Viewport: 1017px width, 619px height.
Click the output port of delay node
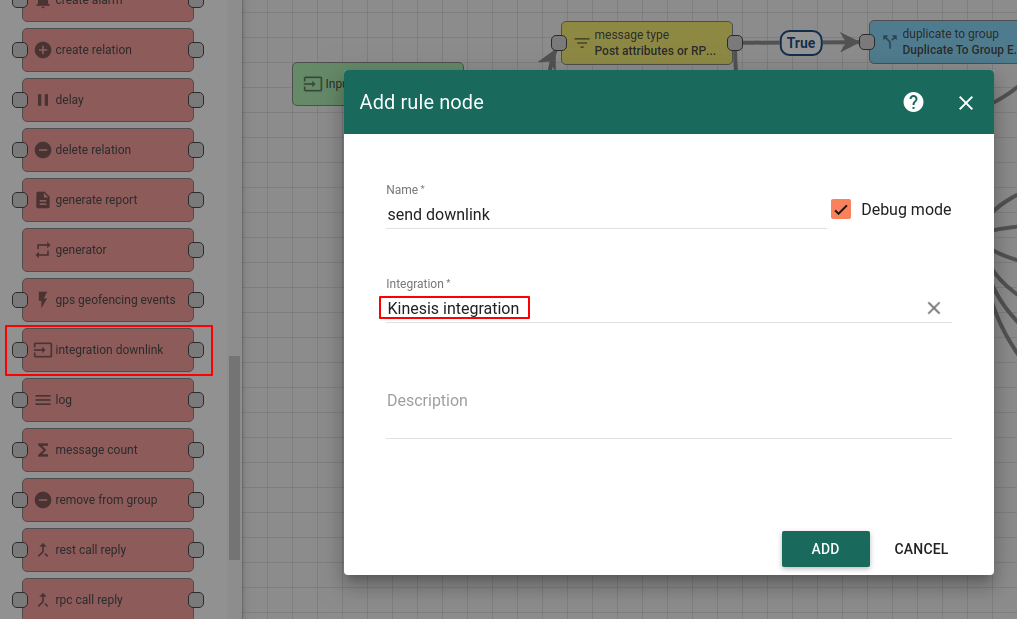tap(196, 100)
